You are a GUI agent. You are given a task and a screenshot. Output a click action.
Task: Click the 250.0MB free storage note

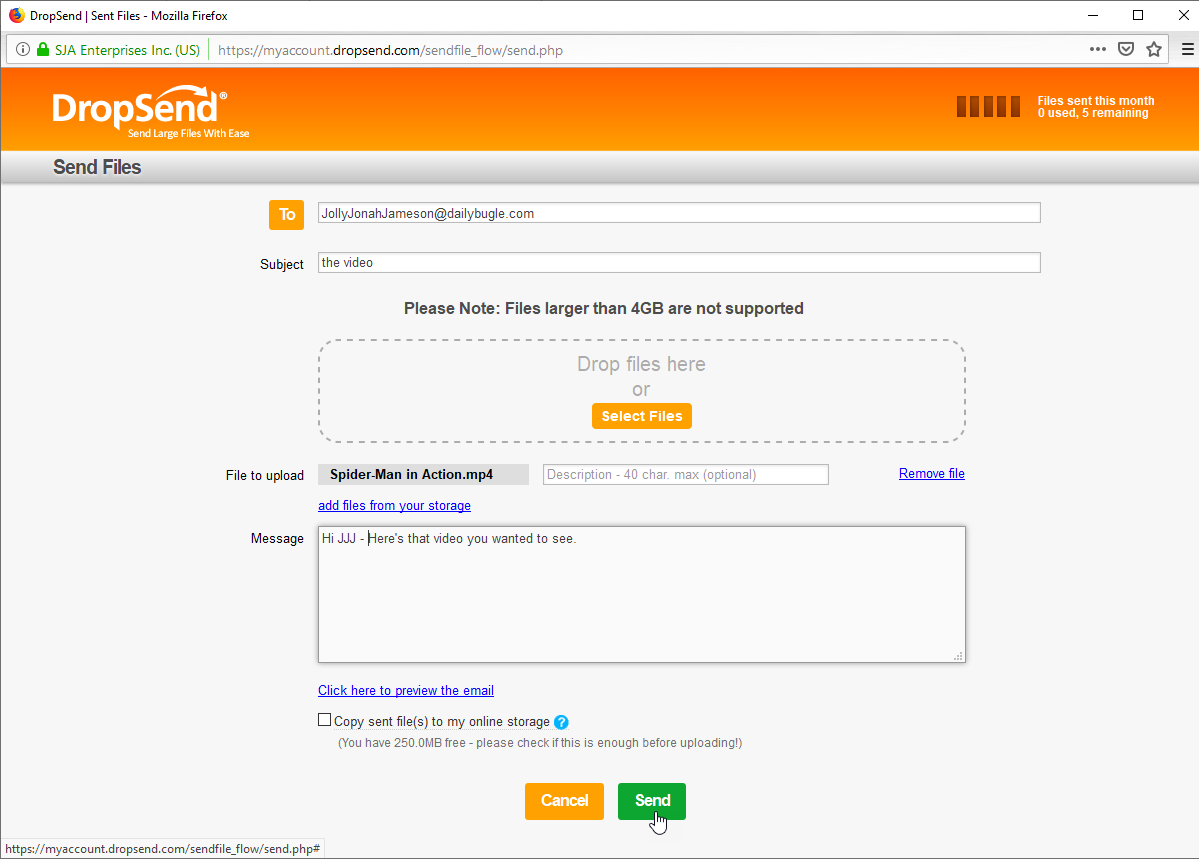540,743
